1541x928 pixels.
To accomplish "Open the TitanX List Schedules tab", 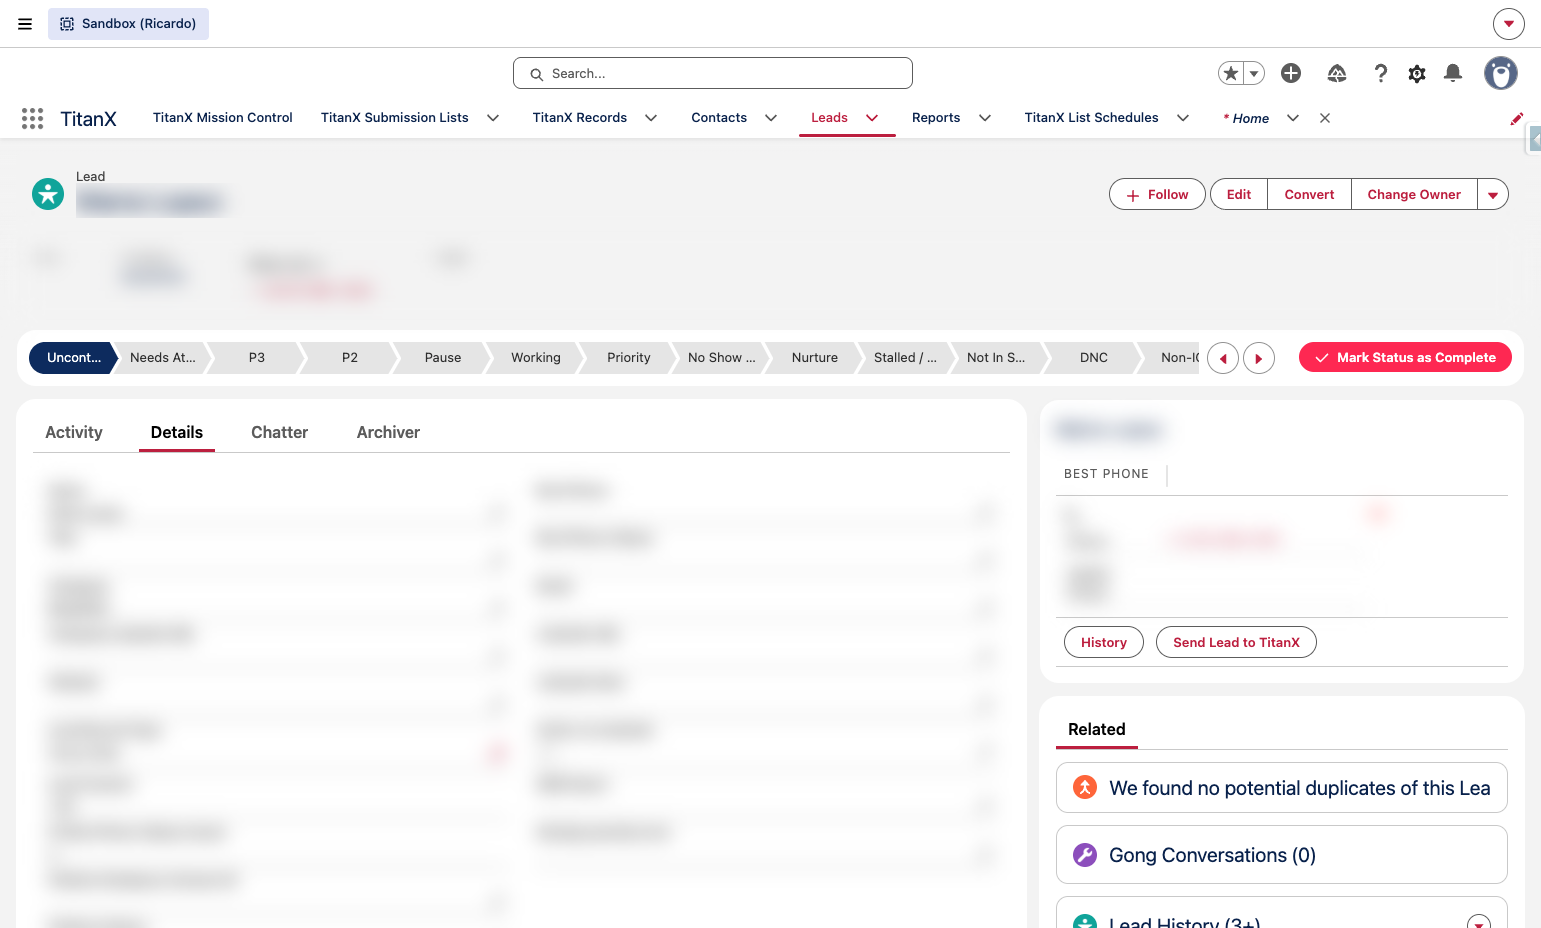I will tap(1092, 118).
